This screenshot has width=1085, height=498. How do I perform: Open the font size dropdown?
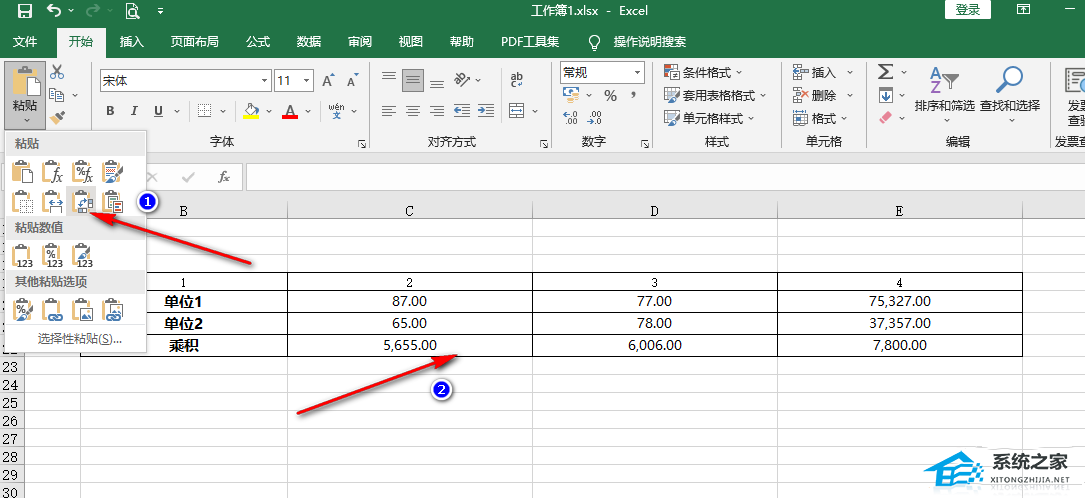307,81
